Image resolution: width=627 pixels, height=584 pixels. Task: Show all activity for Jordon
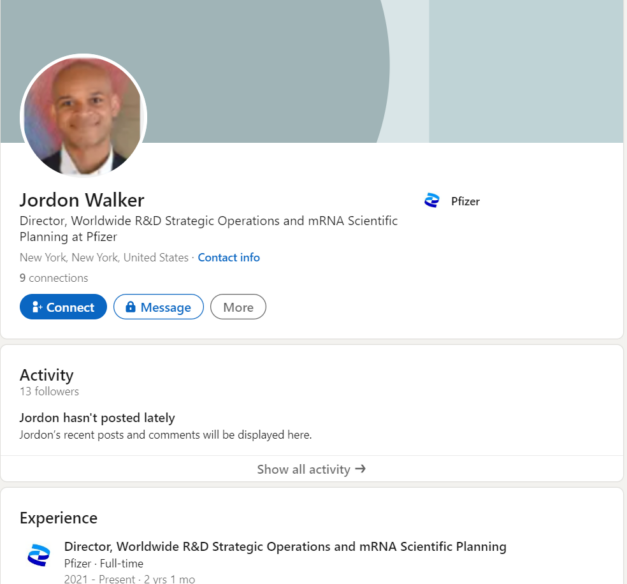coord(312,469)
